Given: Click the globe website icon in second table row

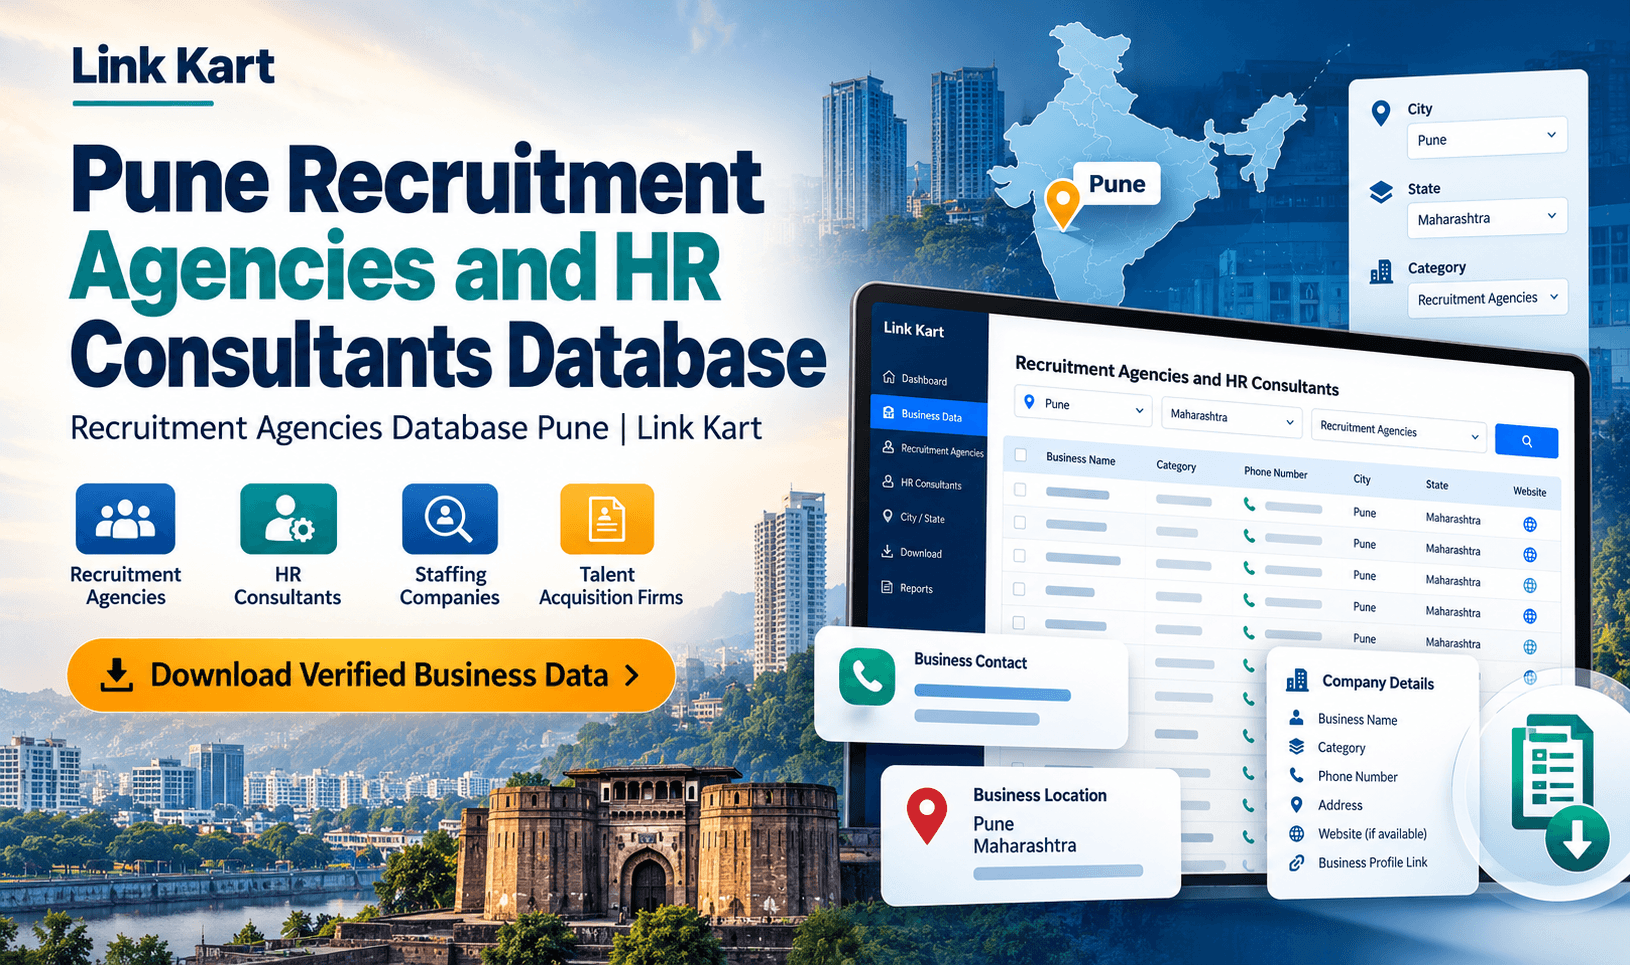Looking at the screenshot, I should (x=1530, y=555).
